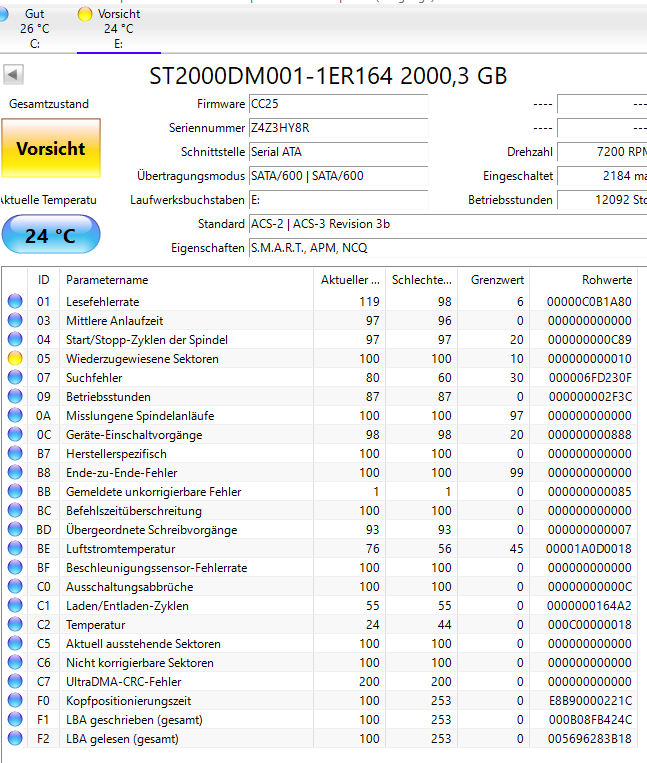The image size is (647, 763).
Task: Click the Rohwerte column header
Action: tap(584, 280)
